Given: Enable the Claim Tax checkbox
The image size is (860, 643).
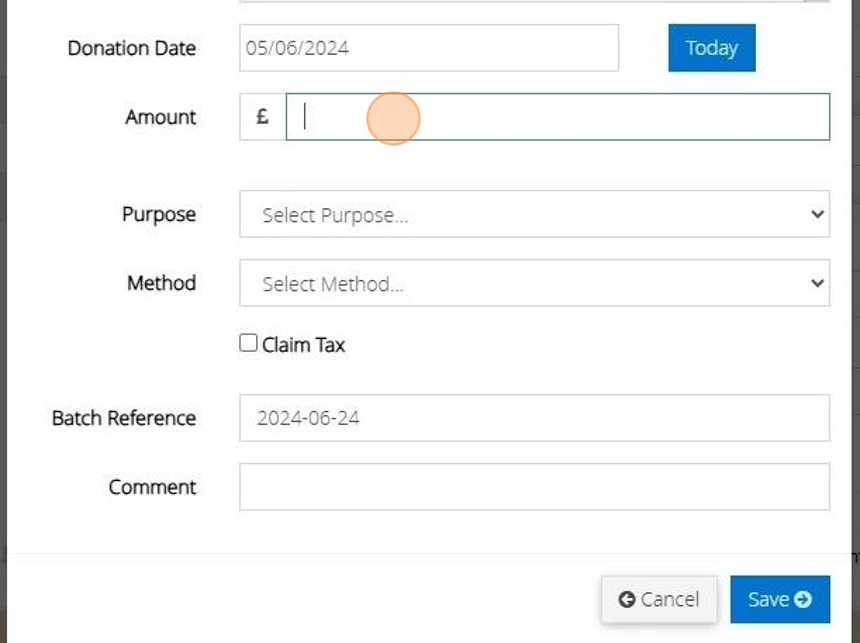Looking at the screenshot, I should point(249,344).
